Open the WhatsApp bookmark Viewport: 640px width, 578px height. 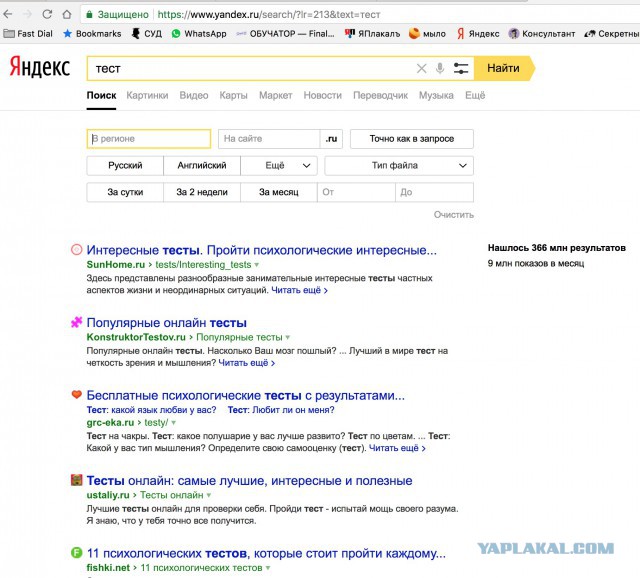pyautogui.click(x=199, y=33)
